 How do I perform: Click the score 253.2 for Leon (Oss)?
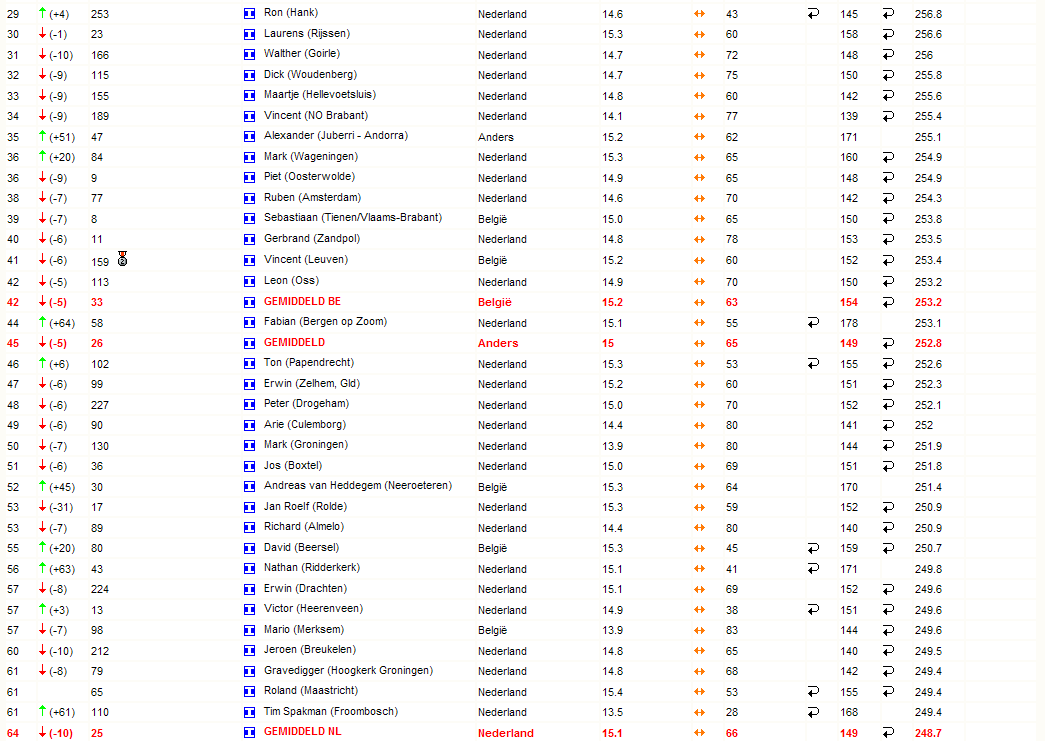point(928,282)
